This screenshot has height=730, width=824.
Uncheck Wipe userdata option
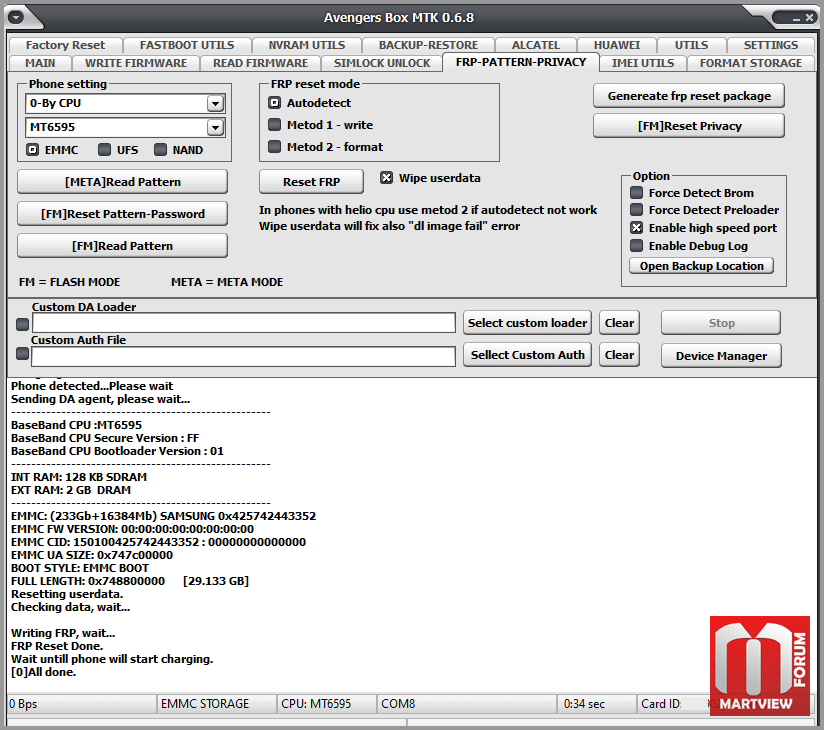(x=386, y=178)
